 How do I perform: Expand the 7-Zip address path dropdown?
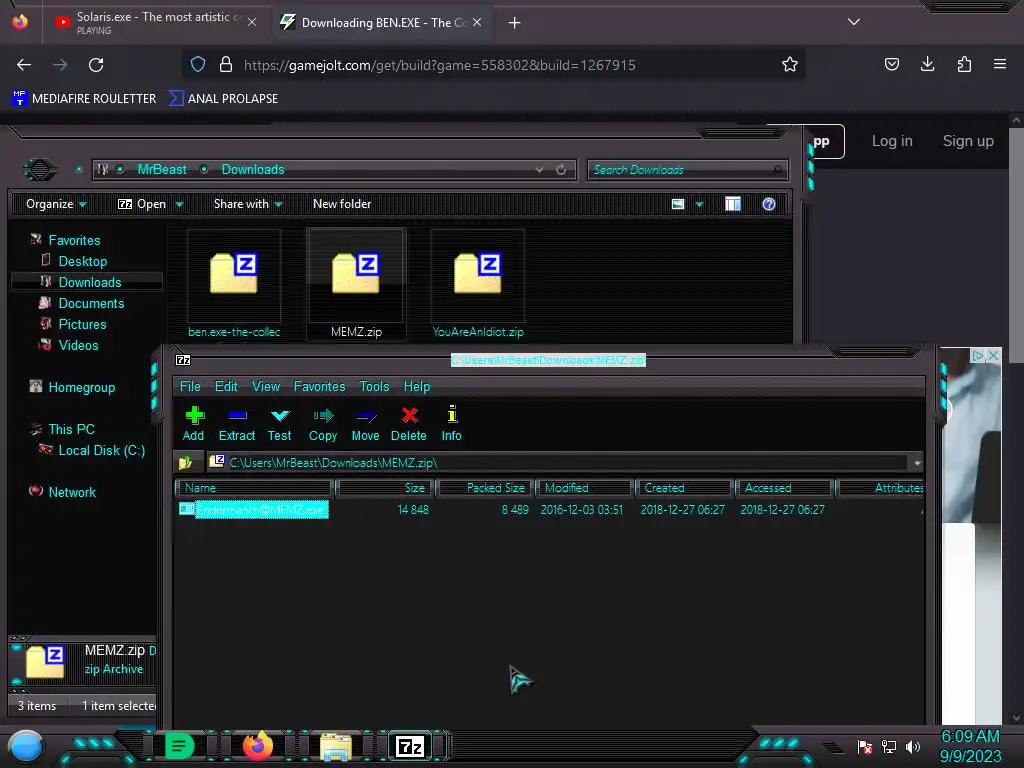click(x=917, y=463)
